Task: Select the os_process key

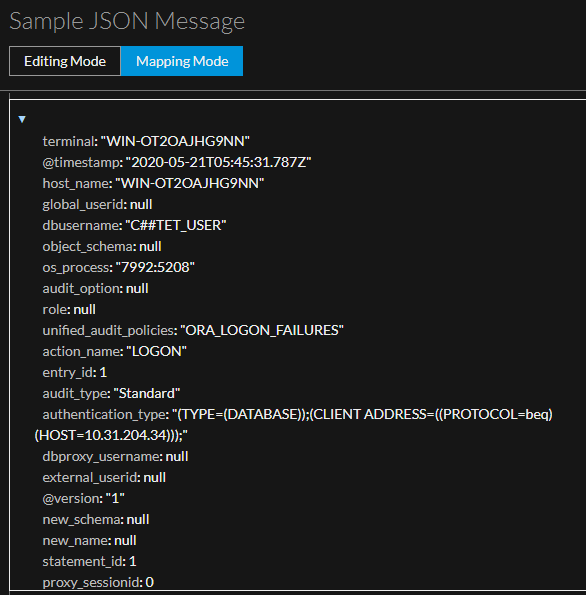Action: 76,268
